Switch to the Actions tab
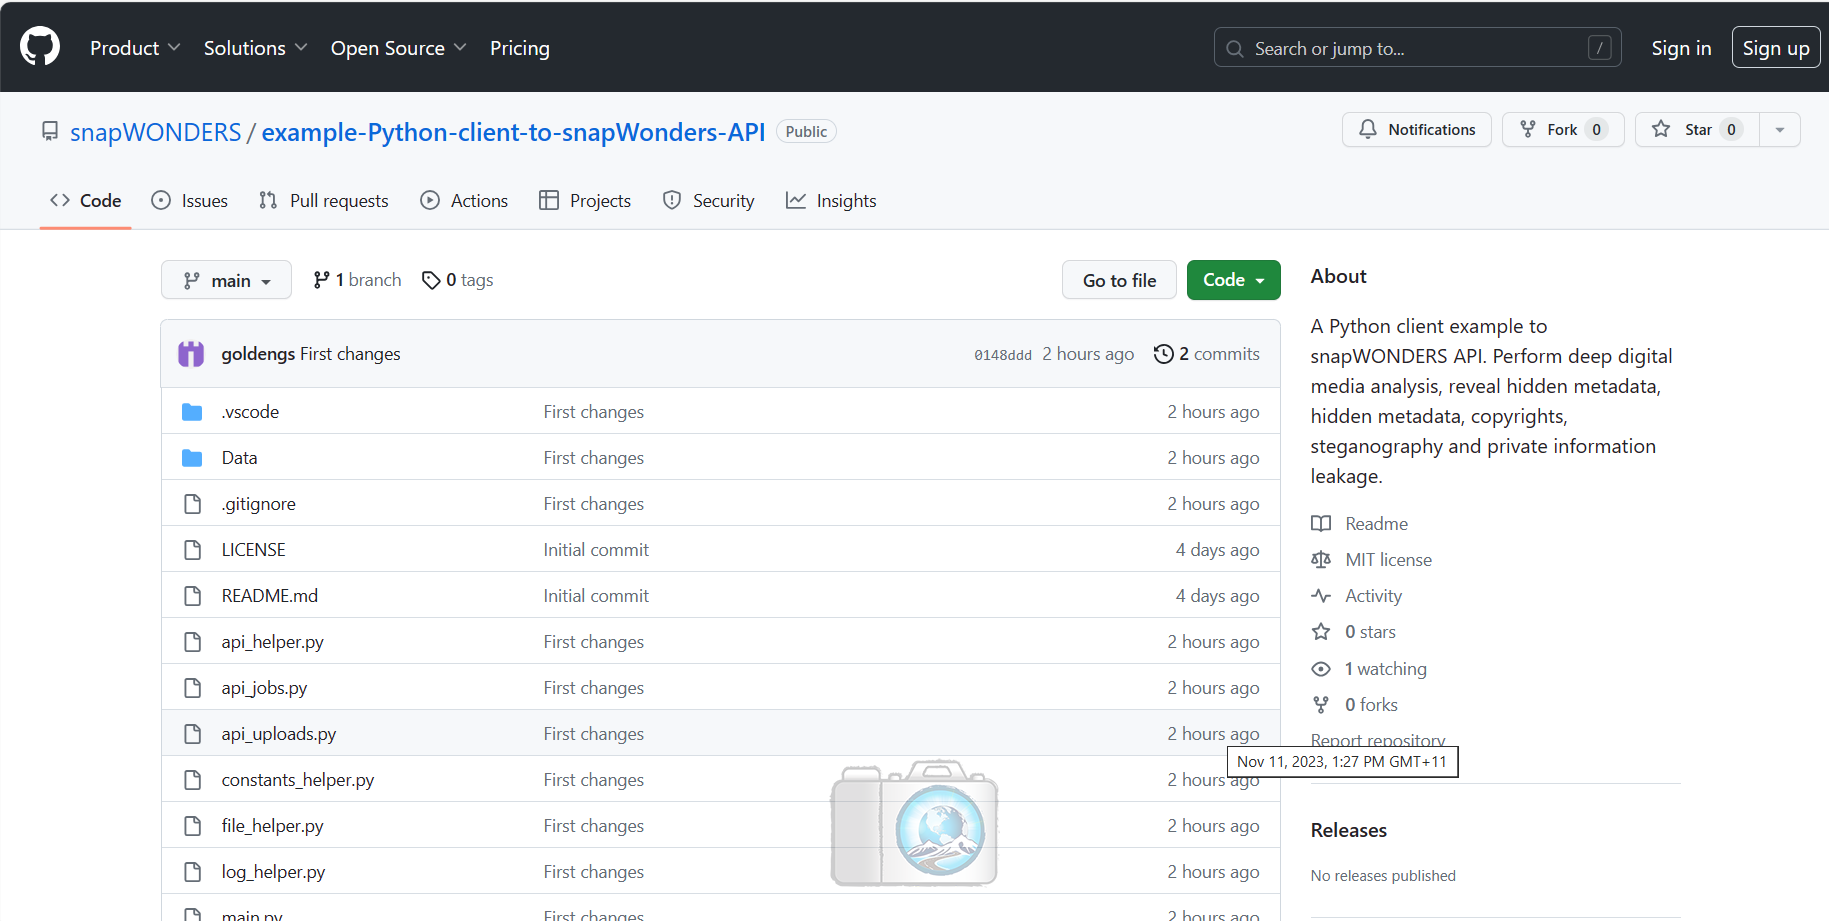 464,201
